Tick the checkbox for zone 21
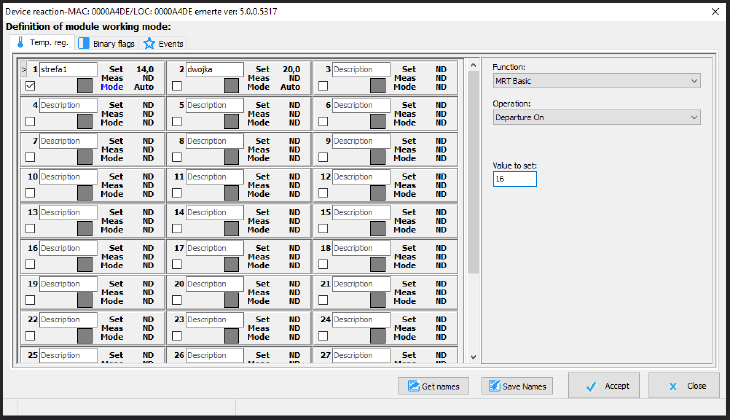This screenshot has height=420, width=730. click(x=323, y=300)
